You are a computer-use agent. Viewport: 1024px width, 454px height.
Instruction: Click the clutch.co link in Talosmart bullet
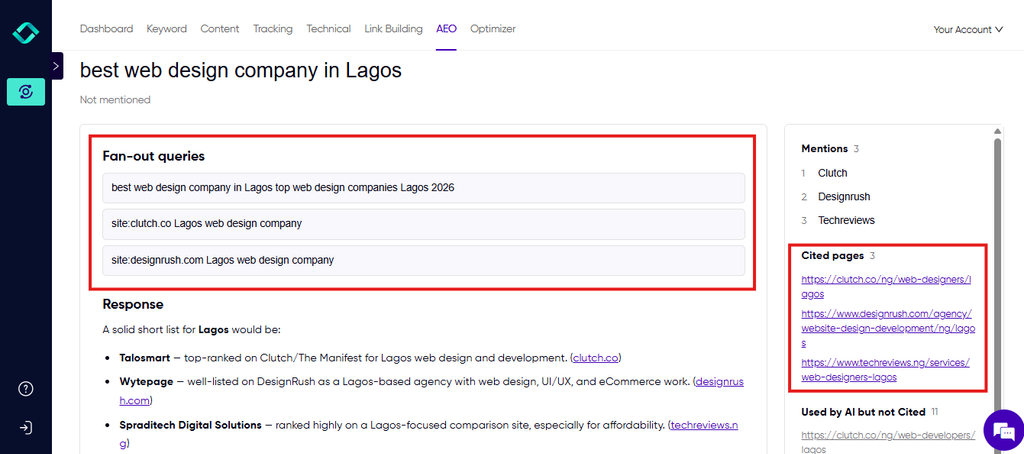pos(596,358)
